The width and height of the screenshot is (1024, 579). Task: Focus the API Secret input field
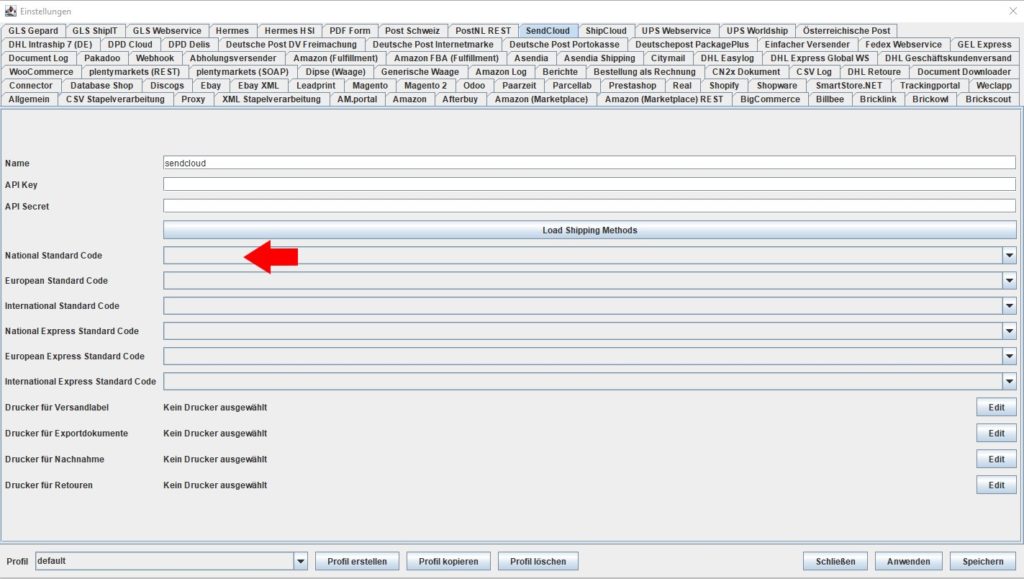coord(589,206)
